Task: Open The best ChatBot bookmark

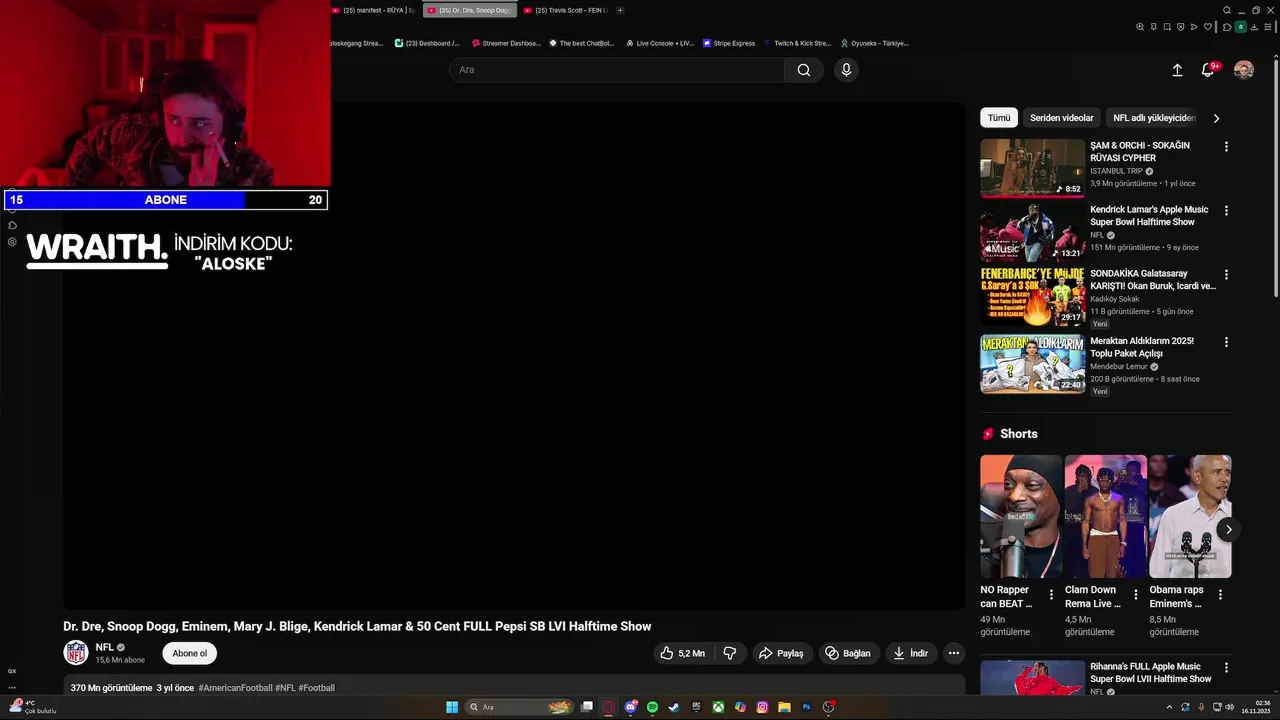Action: 582,43
